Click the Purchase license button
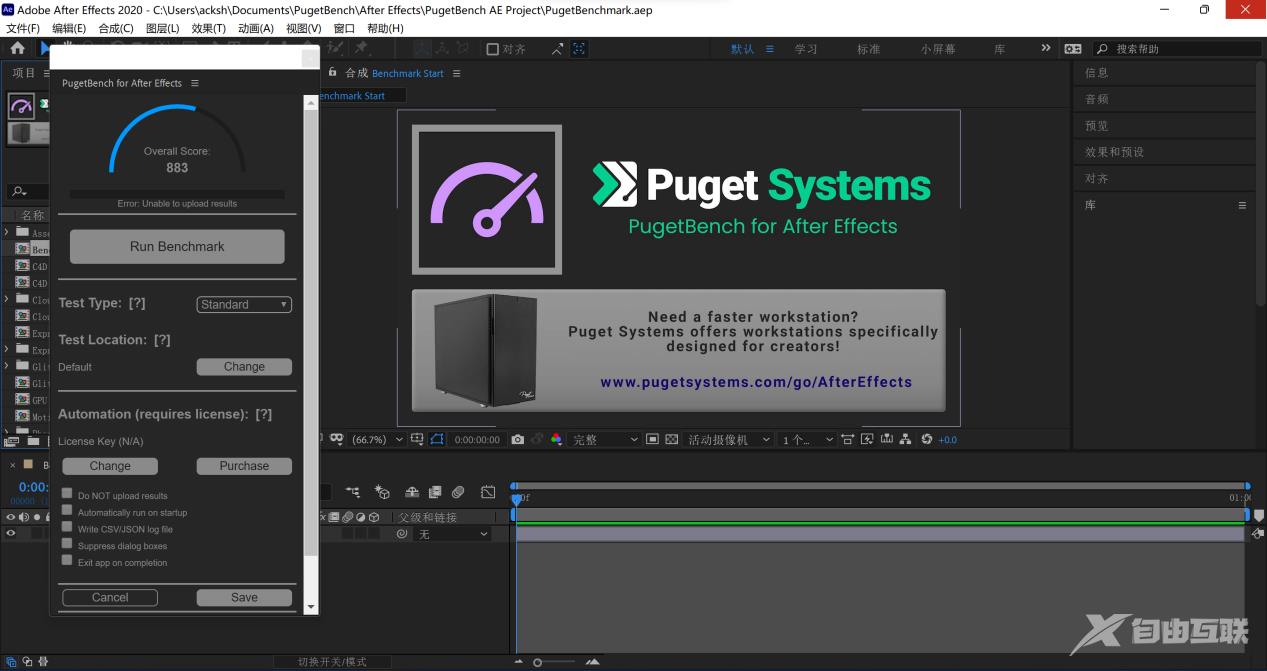The width and height of the screenshot is (1267, 671). coord(244,466)
